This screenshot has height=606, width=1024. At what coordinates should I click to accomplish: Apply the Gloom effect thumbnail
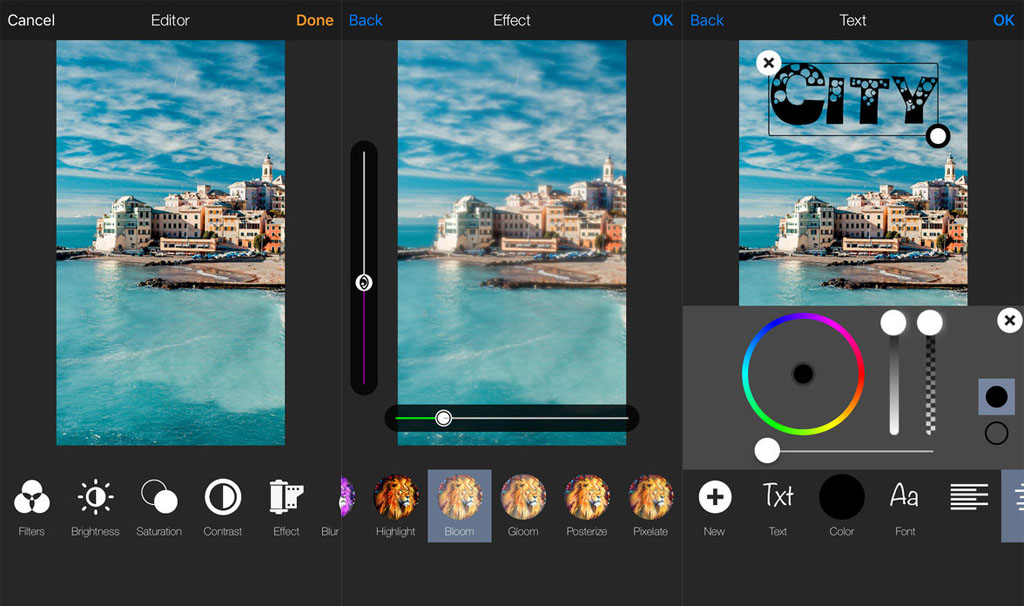click(x=523, y=497)
